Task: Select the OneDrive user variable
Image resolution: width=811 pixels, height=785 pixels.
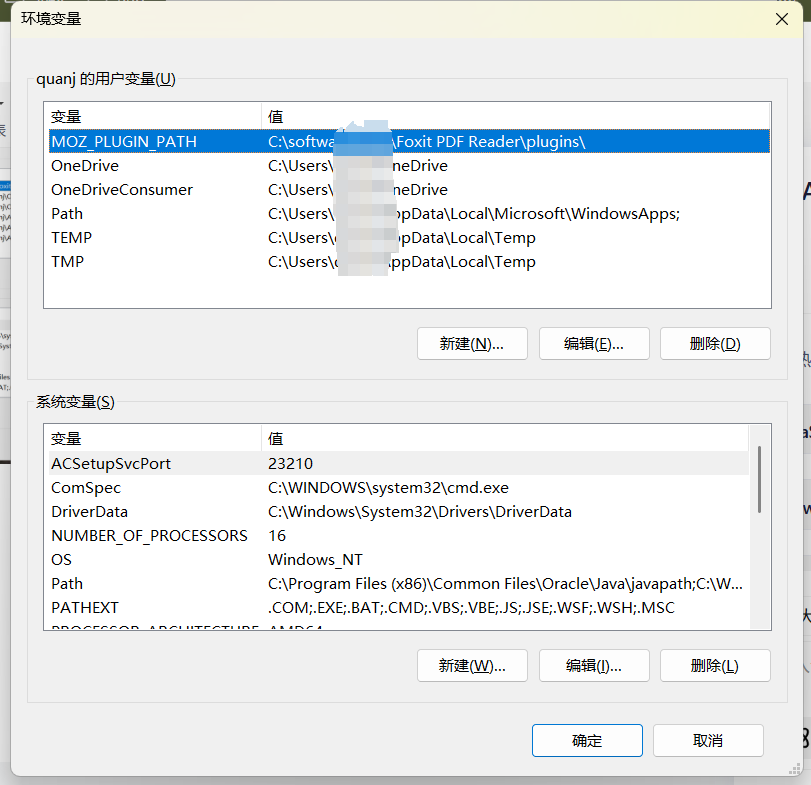Action: click(x=150, y=165)
